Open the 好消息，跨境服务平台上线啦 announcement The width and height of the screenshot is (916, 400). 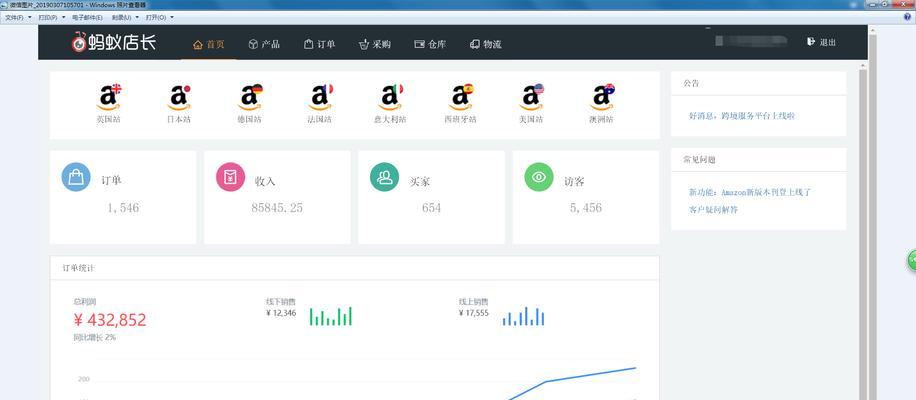742,116
